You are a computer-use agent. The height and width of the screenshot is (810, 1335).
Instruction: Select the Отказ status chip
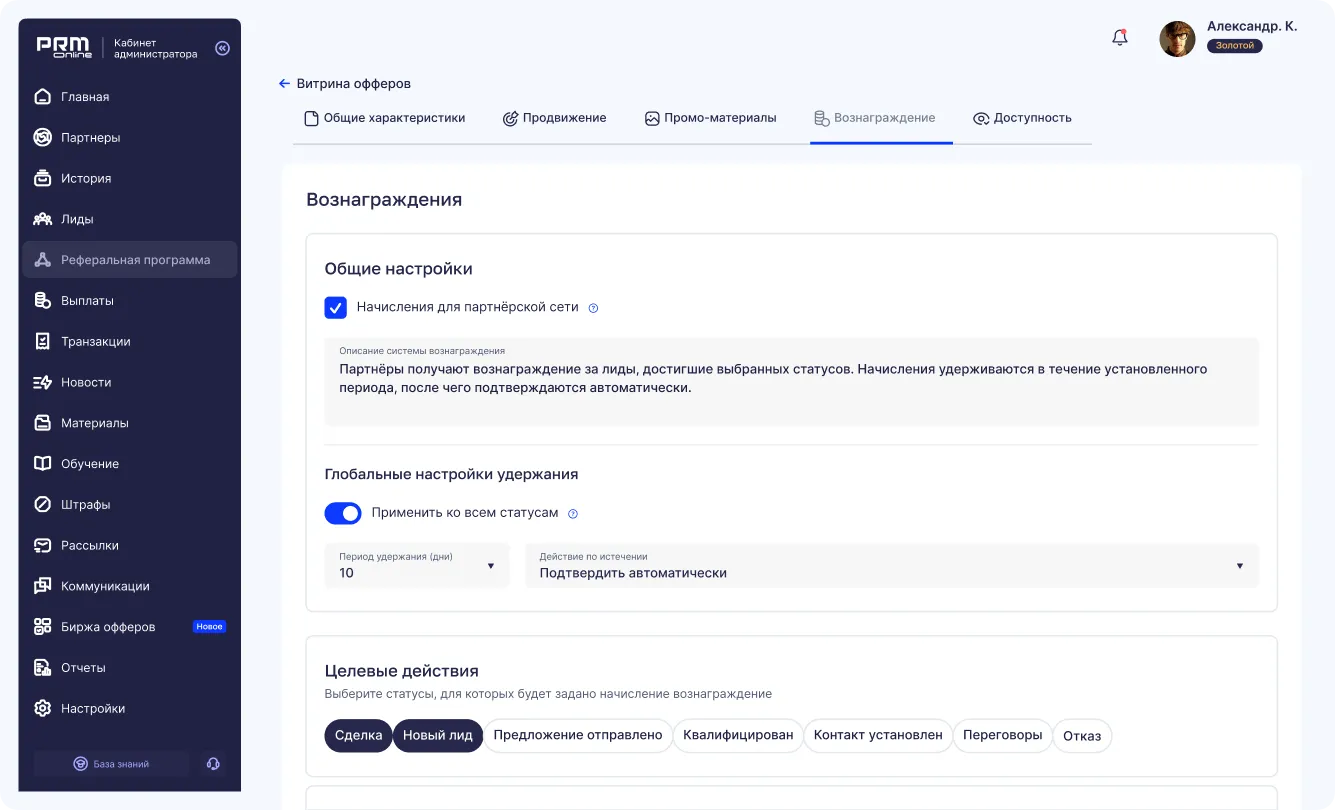click(x=1082, y=736)
